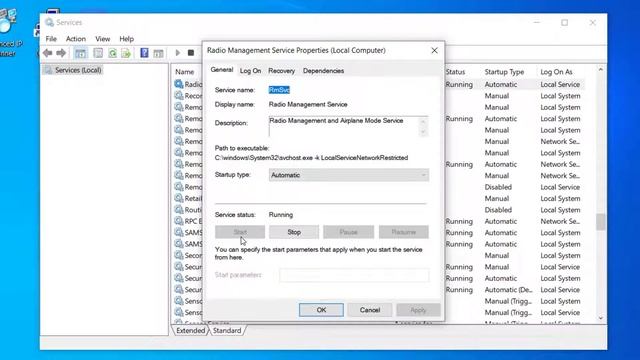This screenshot has width=640, height=360.
Task: Click the gear icon beside the Routi row
Action: 178,209
